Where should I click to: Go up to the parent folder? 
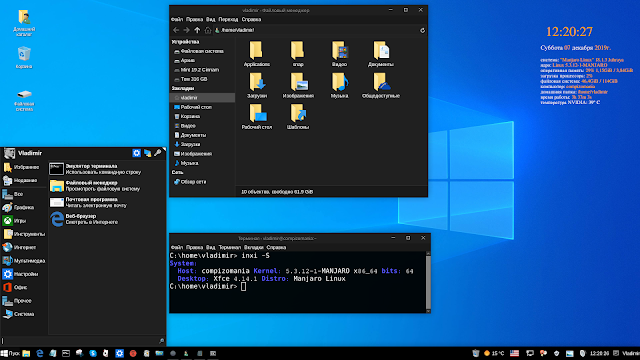197,30
